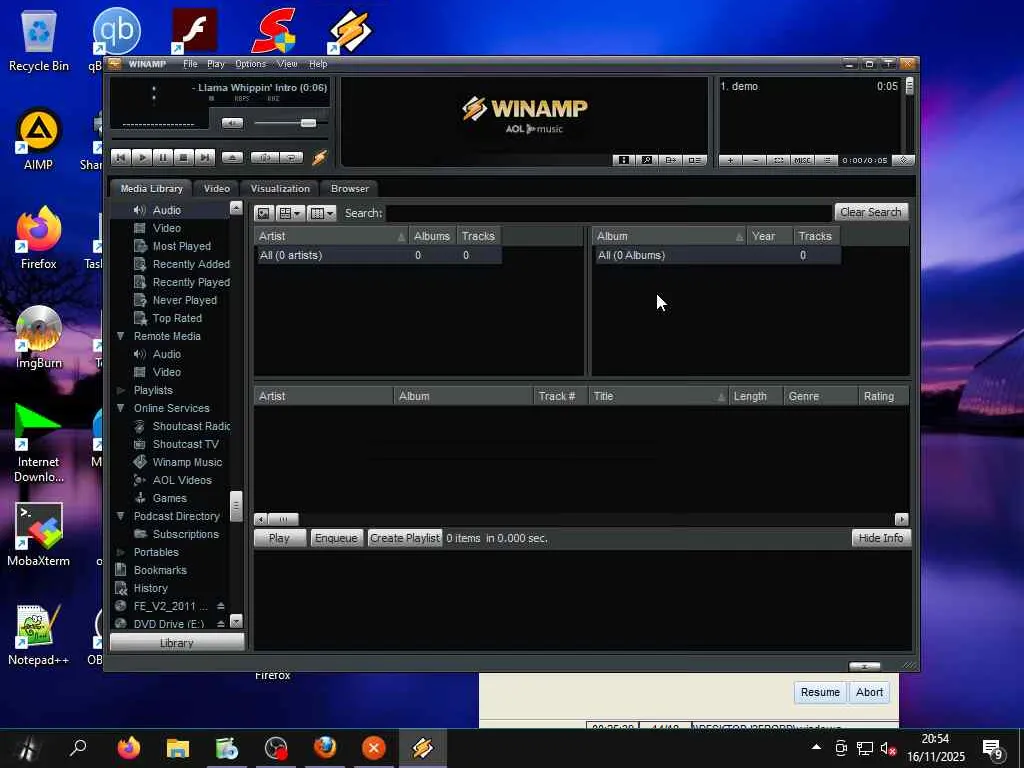The height and width of the screenshot is (768, 1024).
Task: Switch to the Visualization tab
Action: pyautogui.click(x=280, y=188)
